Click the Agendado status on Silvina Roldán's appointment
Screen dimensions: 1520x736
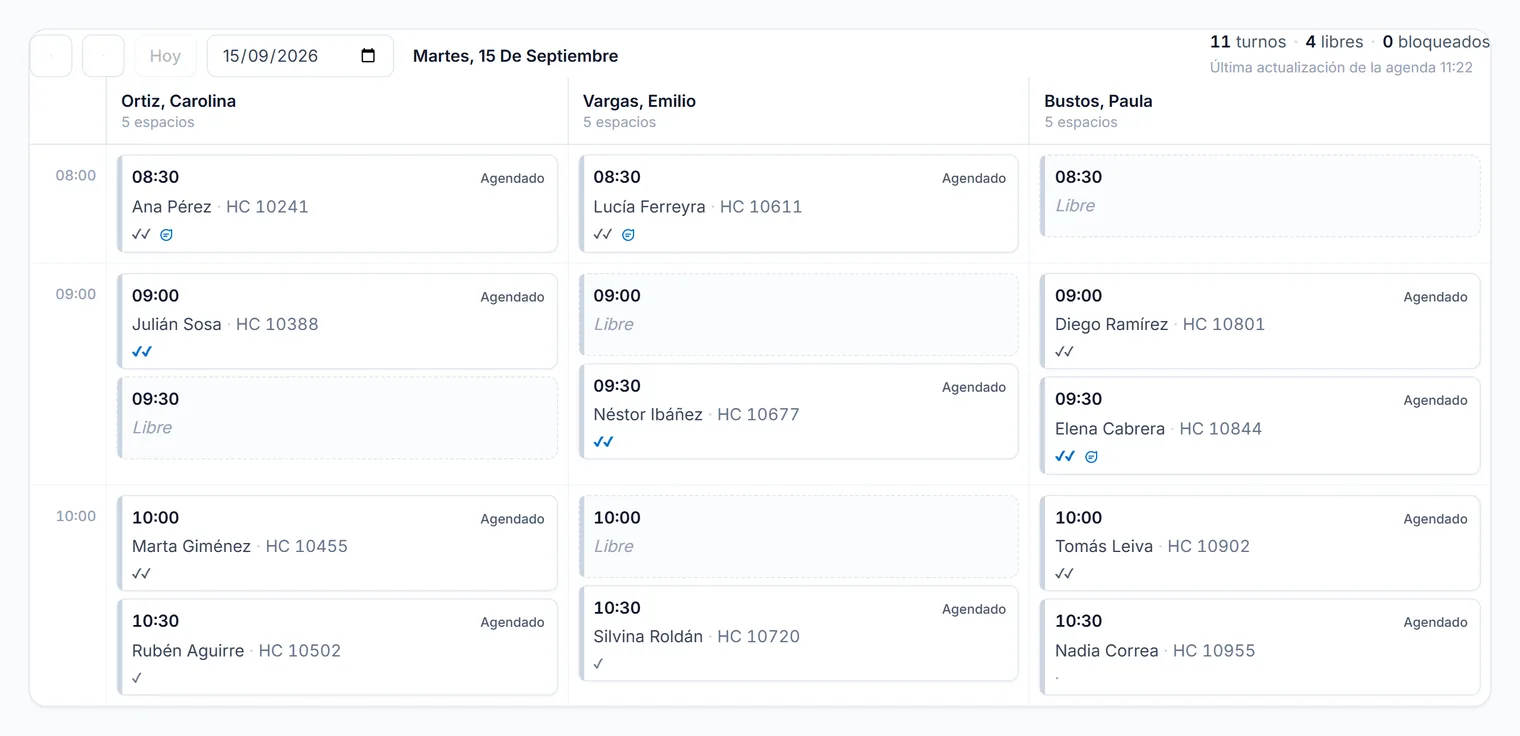pyautogui.click(x=974, y=609)
